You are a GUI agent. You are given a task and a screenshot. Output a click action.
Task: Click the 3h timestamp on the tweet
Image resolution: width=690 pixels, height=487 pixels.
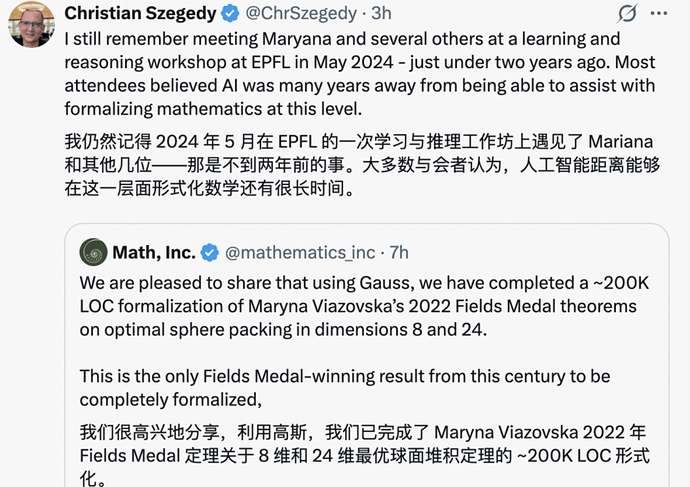381,13
